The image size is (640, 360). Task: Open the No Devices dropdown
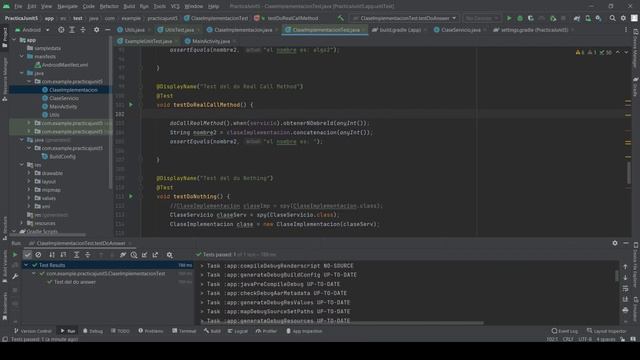click(481, 18)
